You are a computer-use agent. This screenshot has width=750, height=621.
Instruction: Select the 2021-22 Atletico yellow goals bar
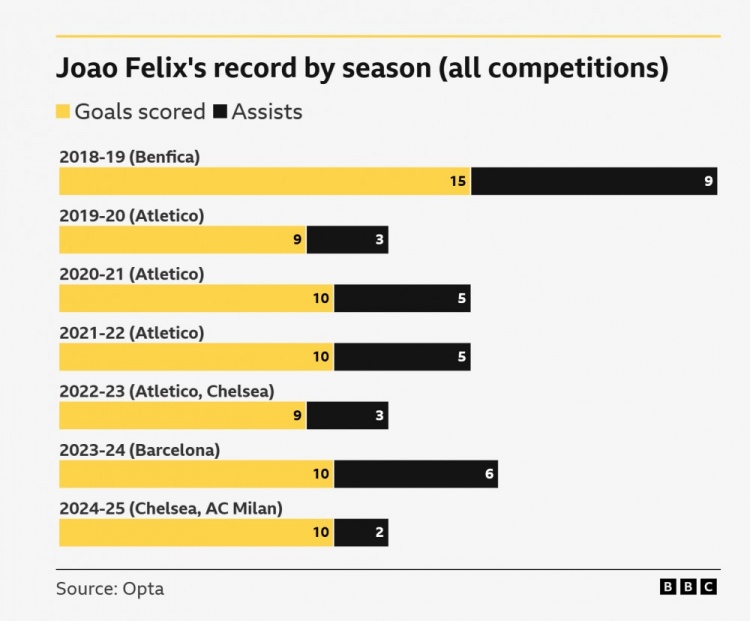click(x=196, y=357)
